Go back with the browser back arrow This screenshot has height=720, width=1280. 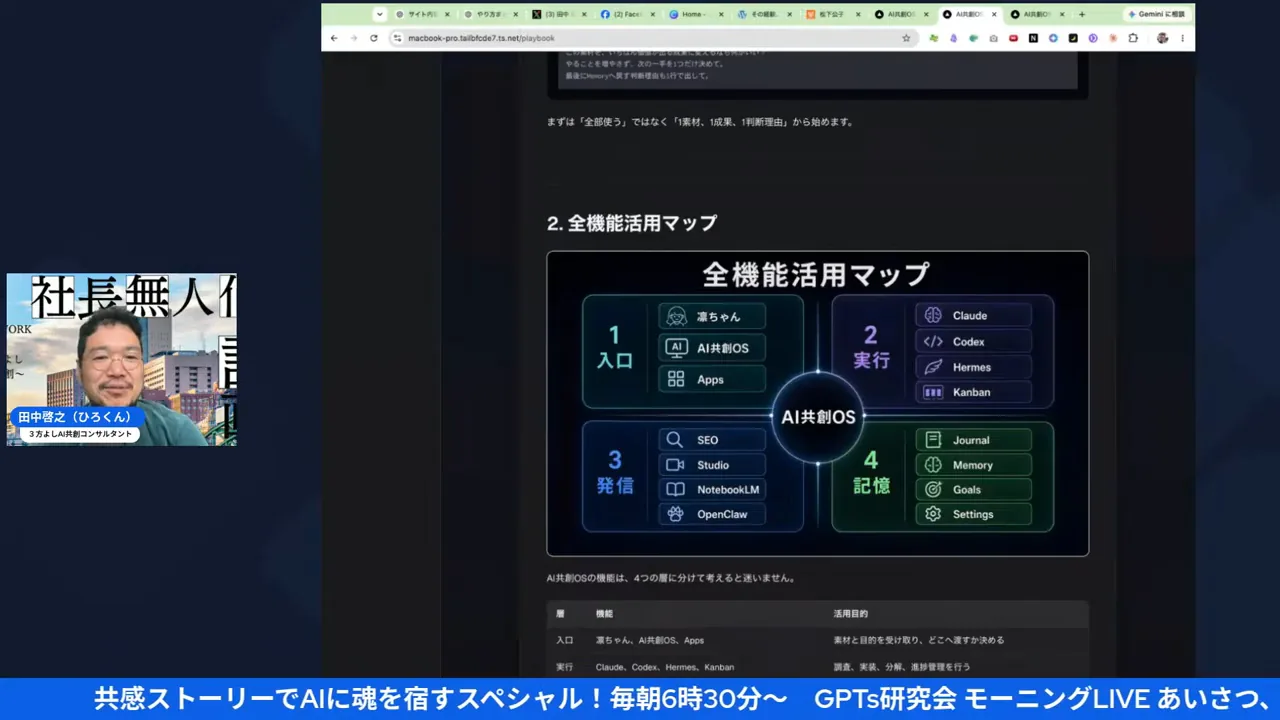click(x=334, y=38)
